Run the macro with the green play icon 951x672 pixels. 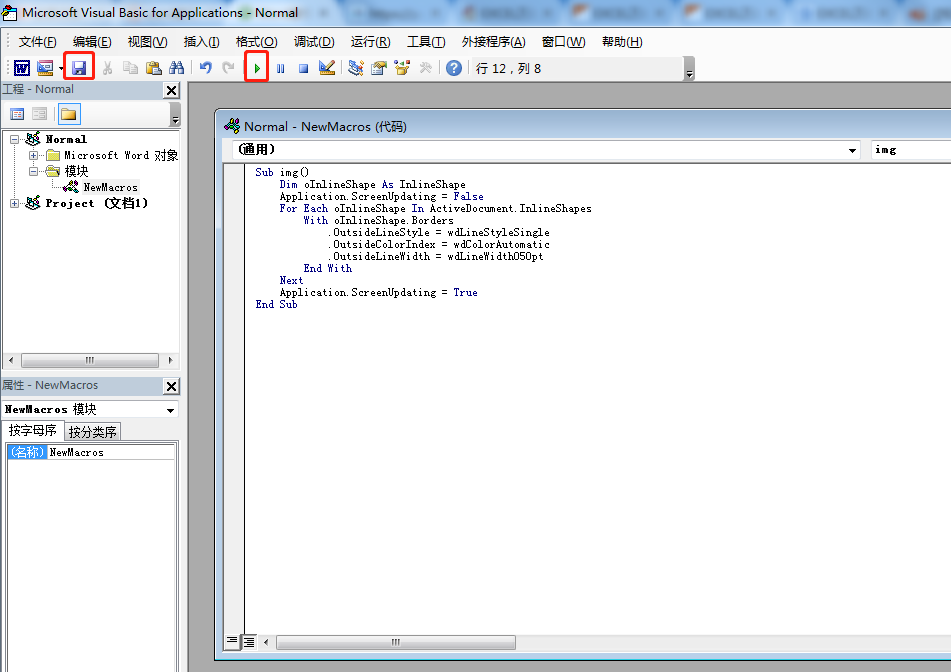[257, 68]
